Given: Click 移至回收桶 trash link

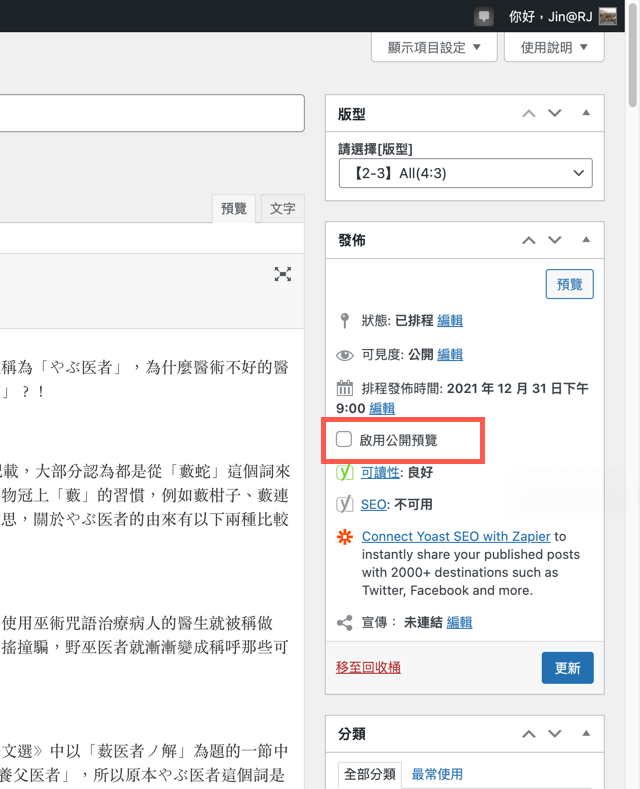Looking at the screenshot, I should pyautogui.click(x=368, y=668).
